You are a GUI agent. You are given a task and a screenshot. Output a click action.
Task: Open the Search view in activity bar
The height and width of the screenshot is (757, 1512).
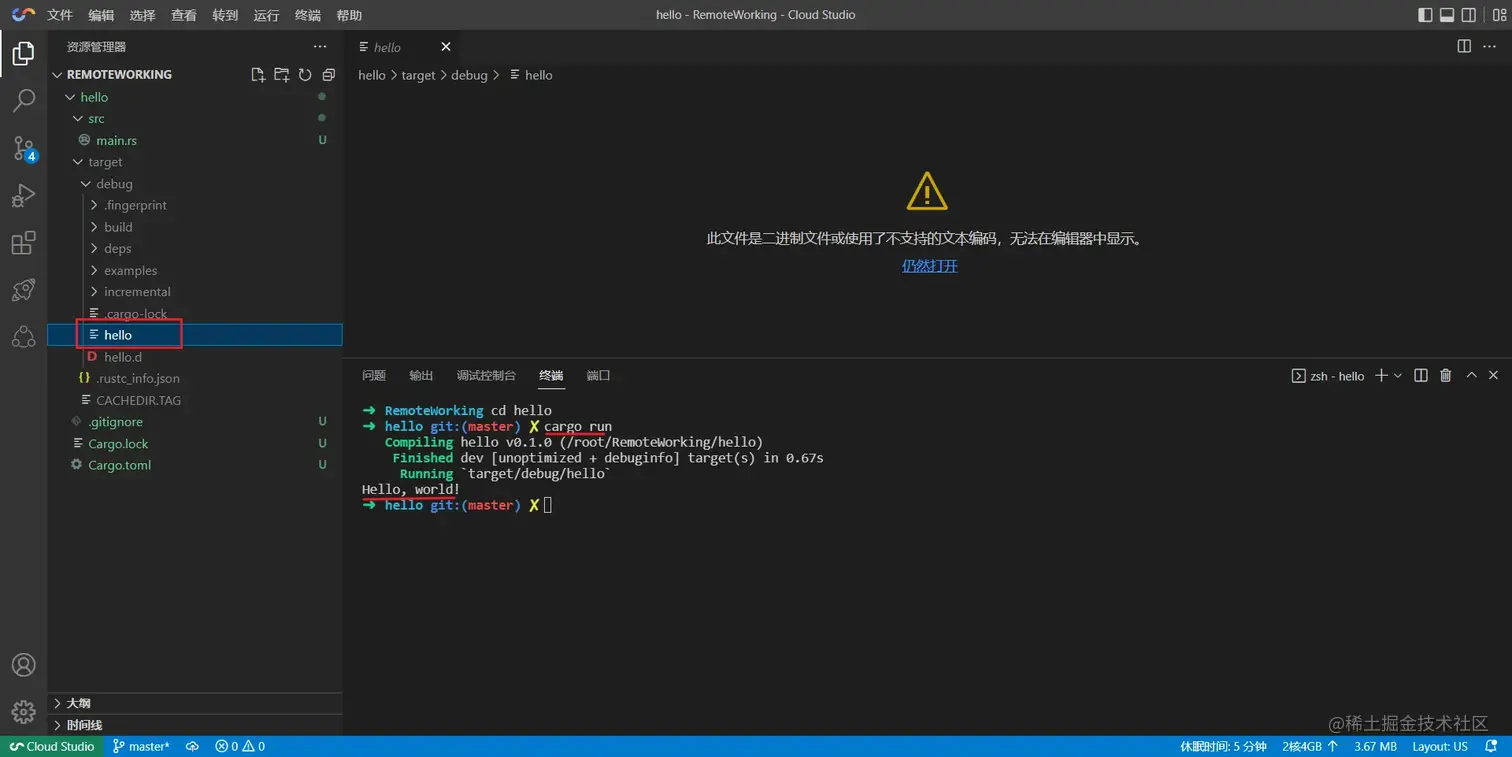coord(23,101)
